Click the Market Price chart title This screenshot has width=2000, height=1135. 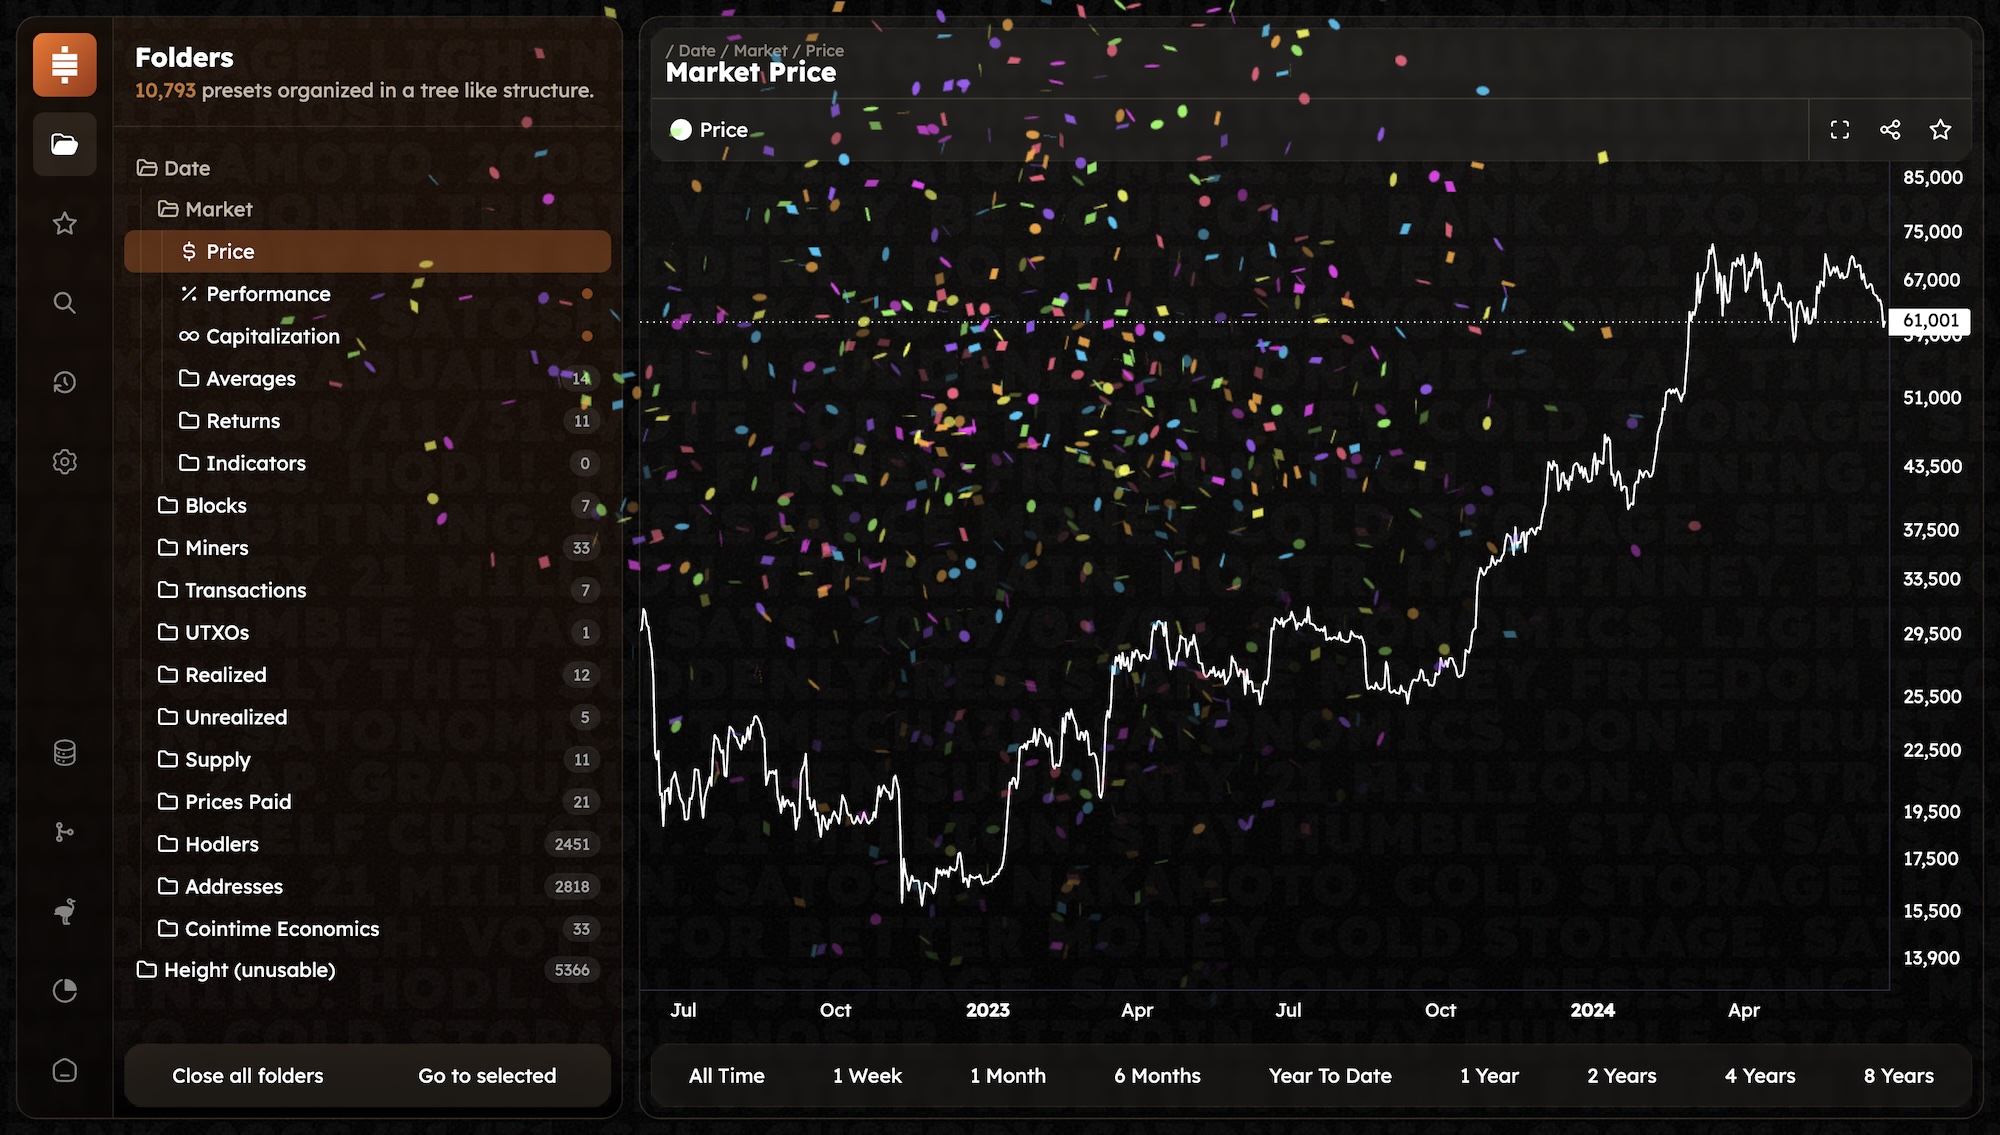pyautogui.click(x=751, y=72)
